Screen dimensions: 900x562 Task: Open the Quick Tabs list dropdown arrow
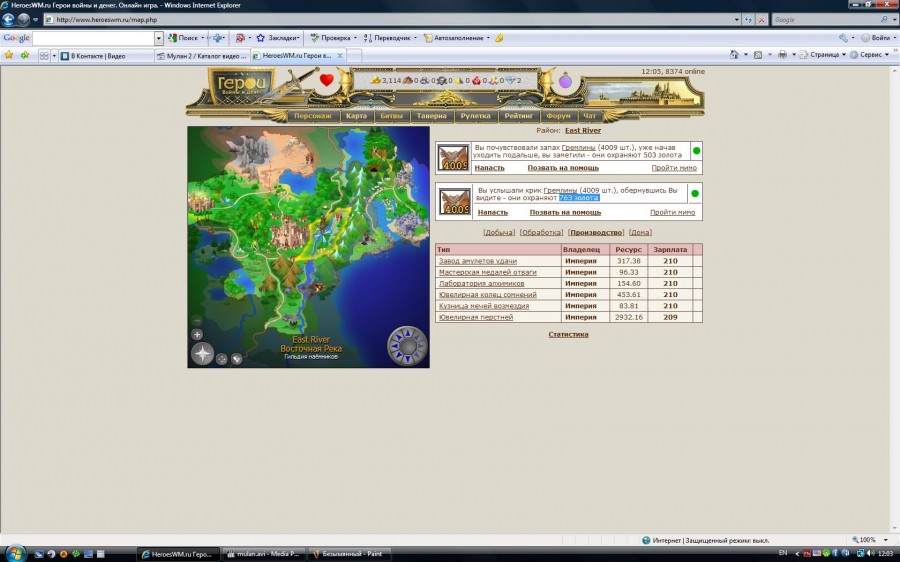pyautogui.click(x=55, y=56)
